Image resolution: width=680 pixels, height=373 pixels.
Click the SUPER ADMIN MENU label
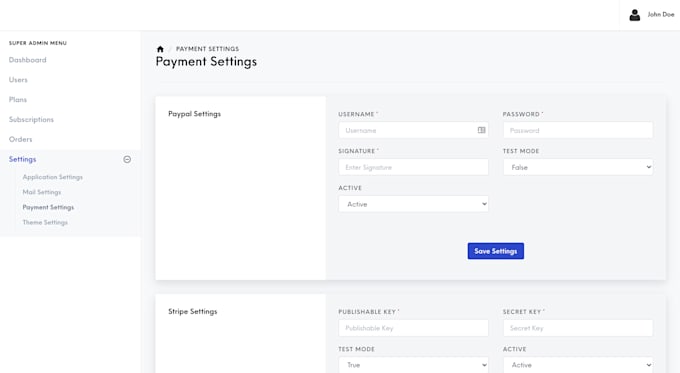38,43
